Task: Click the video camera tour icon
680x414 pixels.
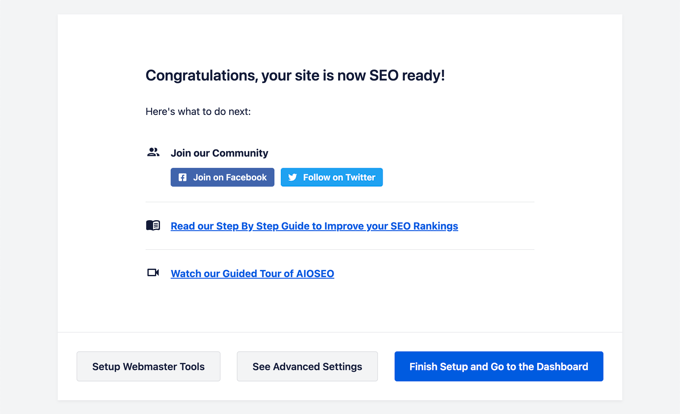Action: pos(153,273)
